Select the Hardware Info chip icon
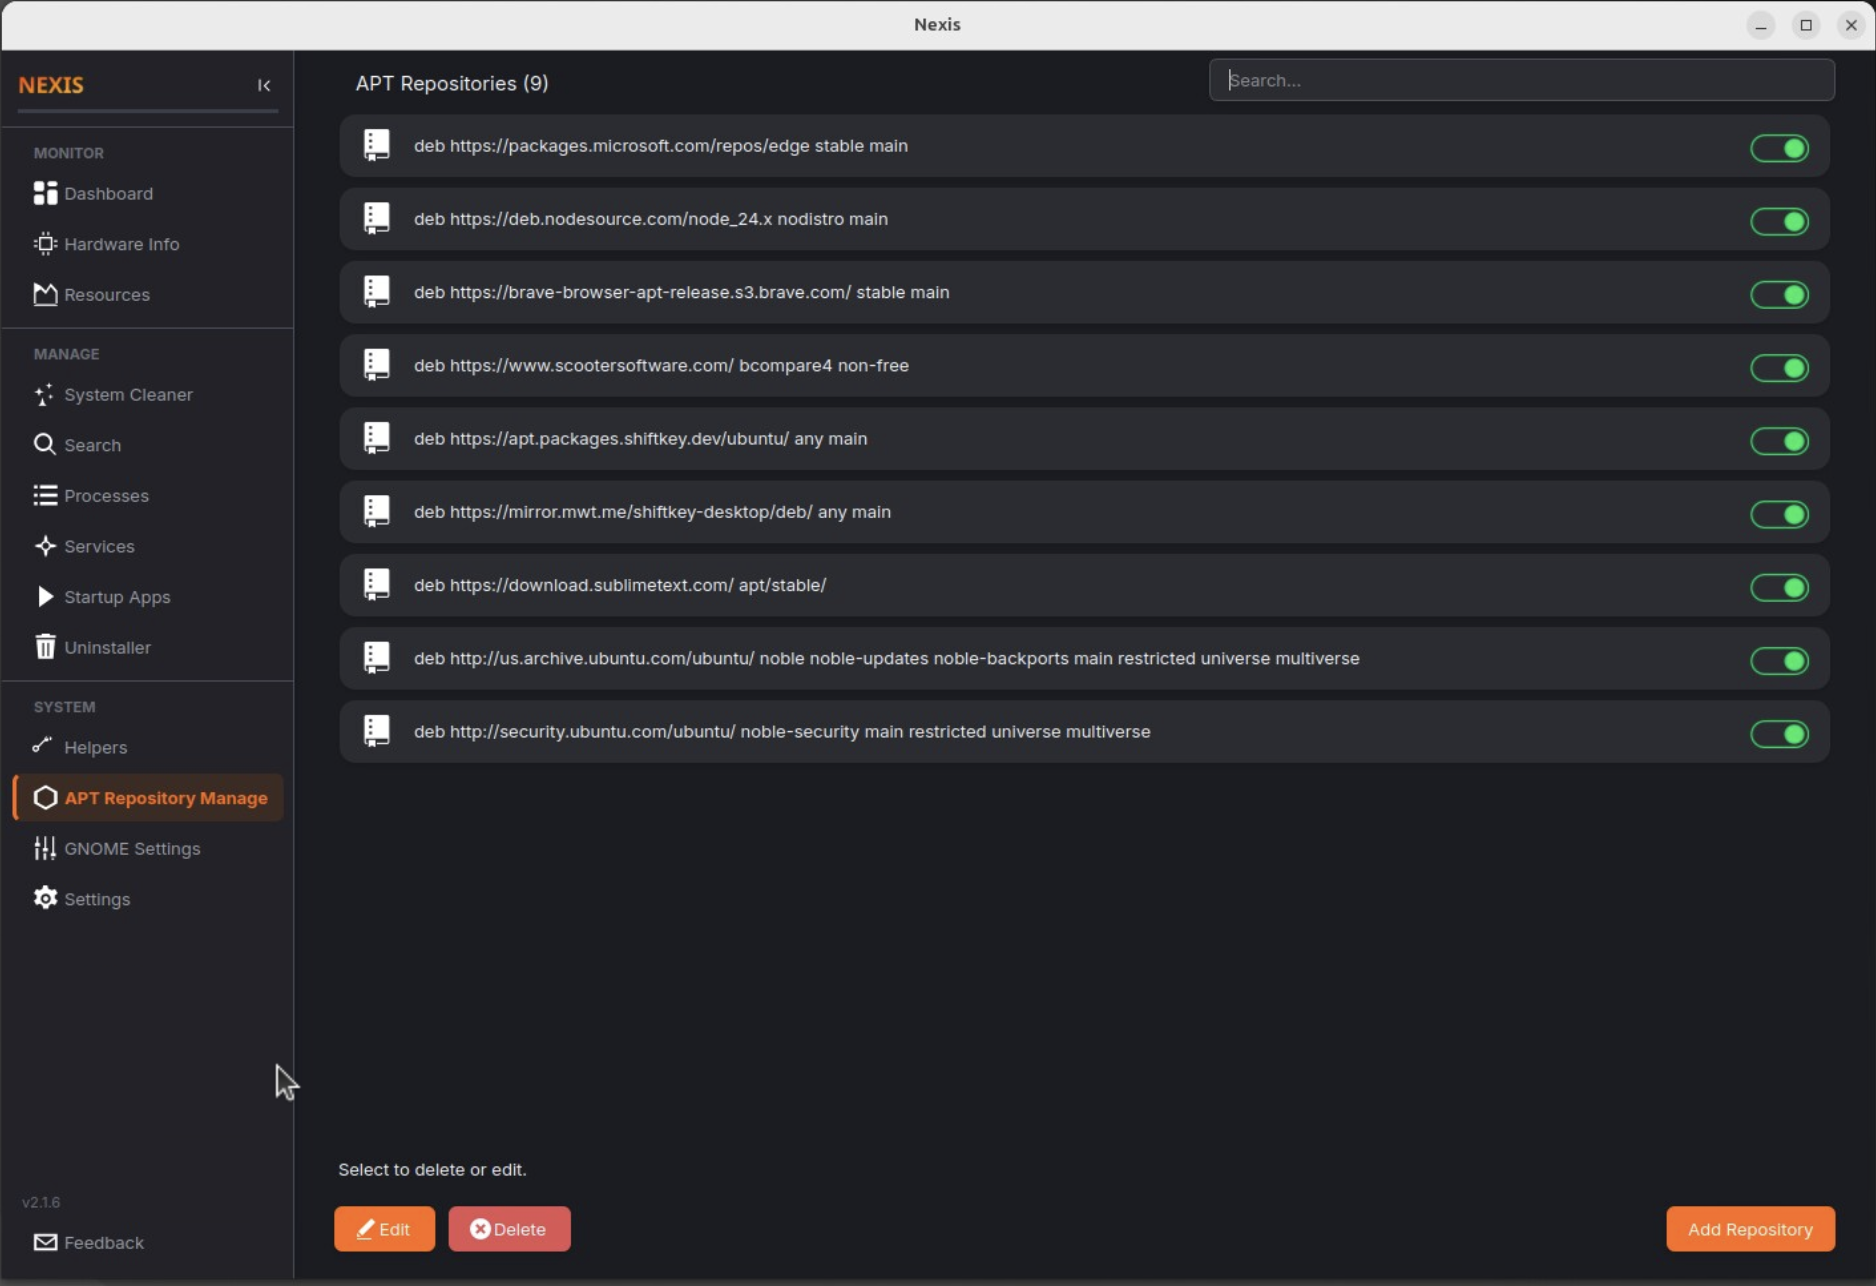 [x=43, y=244]
